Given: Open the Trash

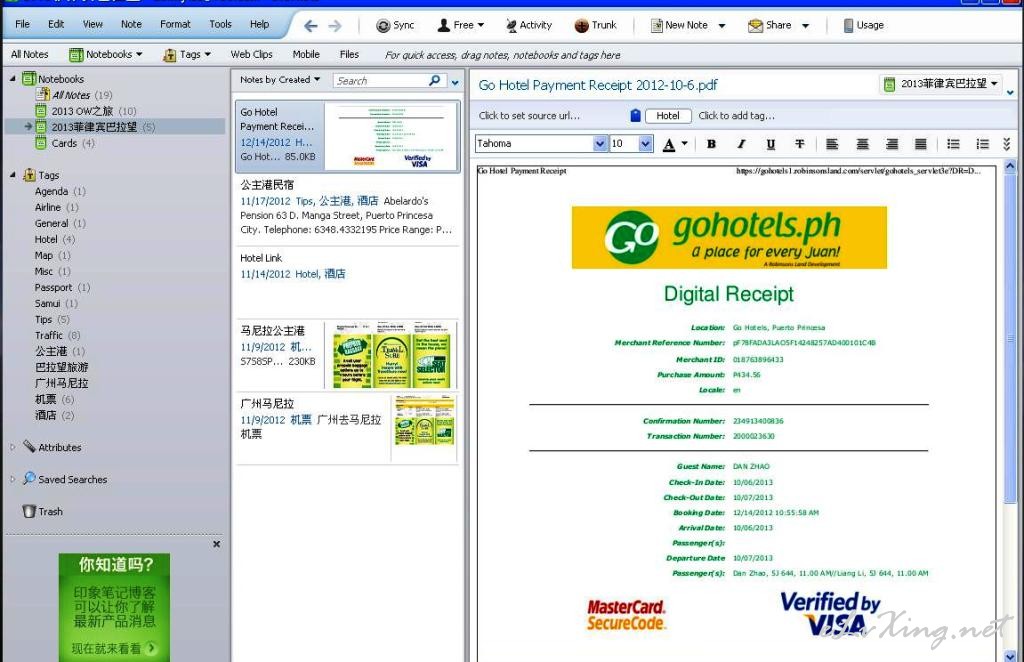Looking at the screenshot, I should click(x=42, y=511).
